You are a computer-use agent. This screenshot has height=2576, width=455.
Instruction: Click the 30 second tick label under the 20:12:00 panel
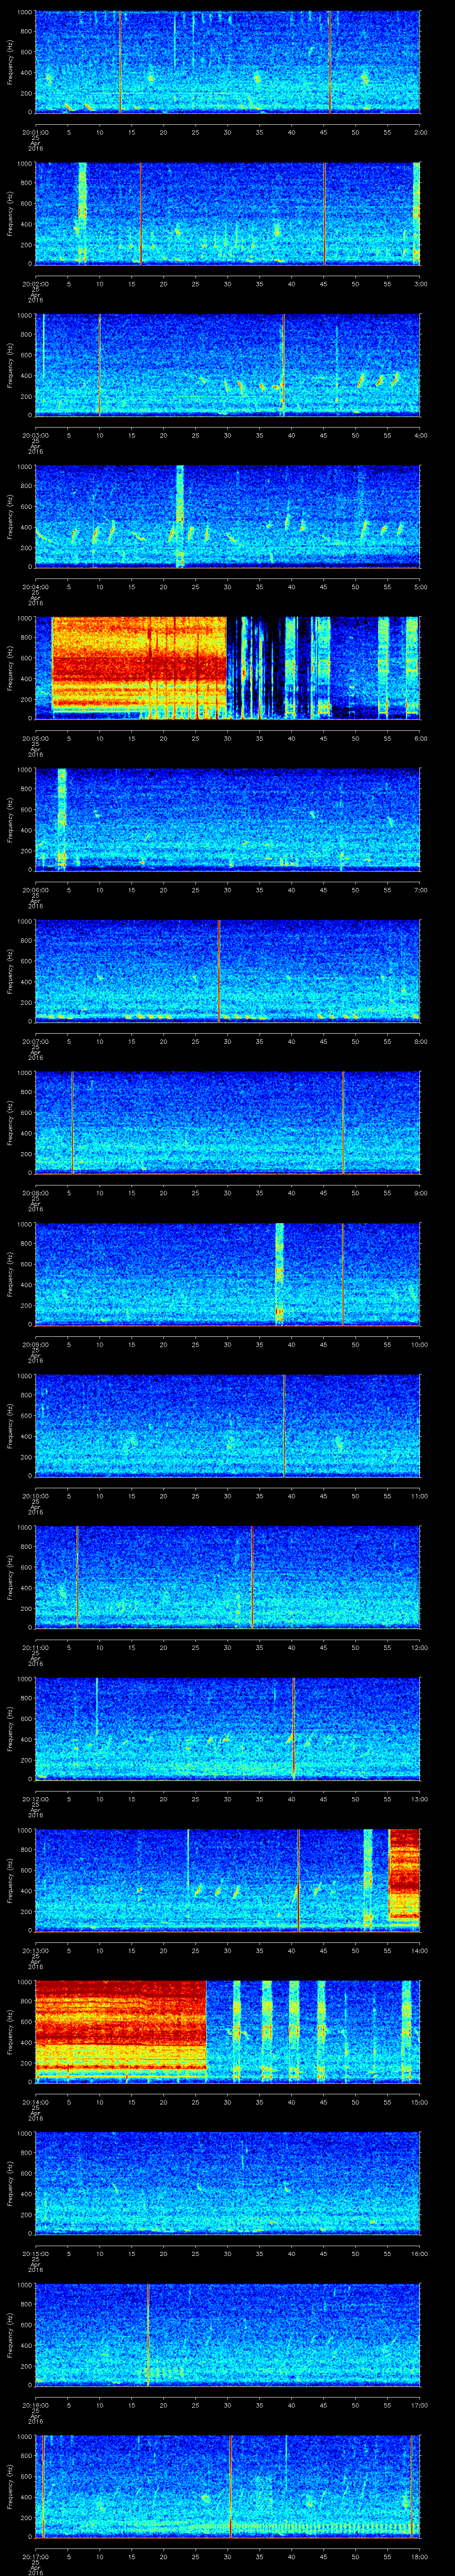(228, 1798)
